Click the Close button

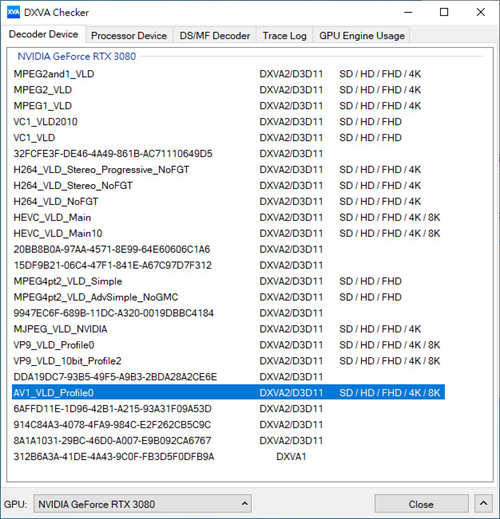421,504
